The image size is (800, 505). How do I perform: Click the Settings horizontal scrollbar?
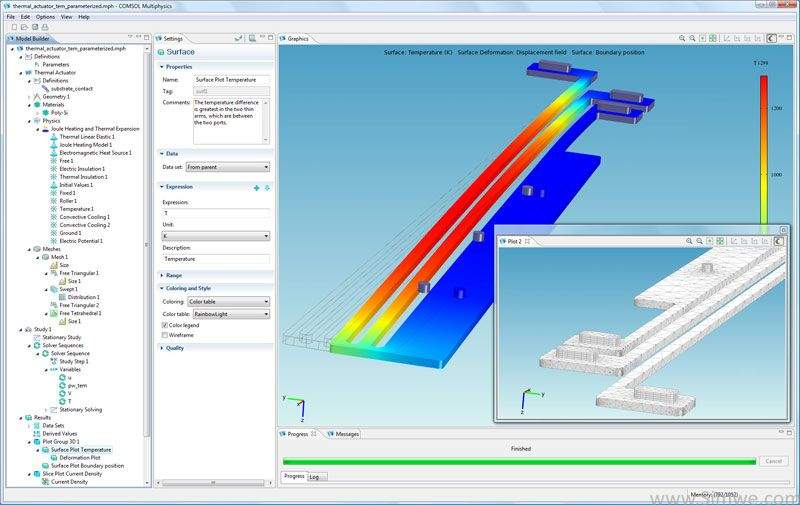coord(214,483)
